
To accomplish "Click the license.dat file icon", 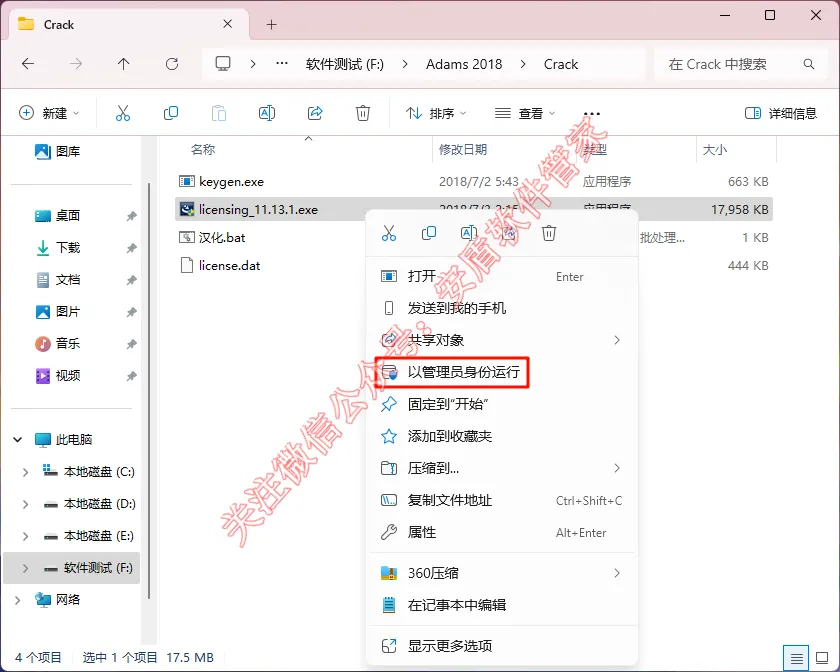I will 186,265.
